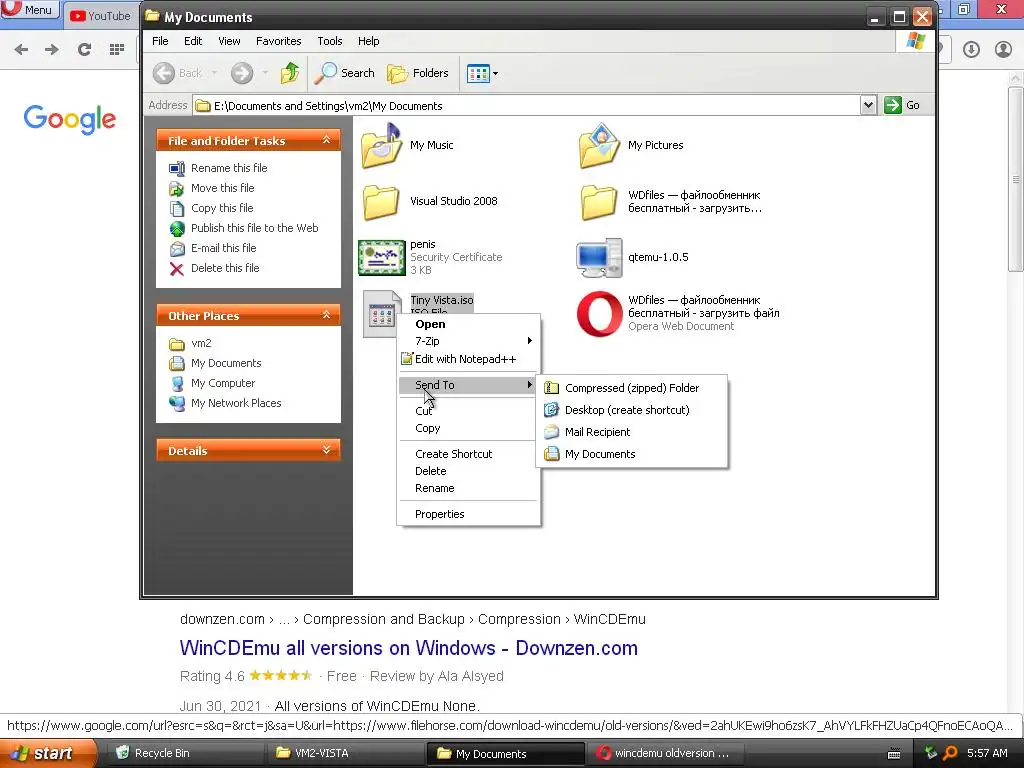Screen dimensions: 1024x768
Task: Select the Opera Web Document icon
Action: pyautogui.click(x=600, y=314)
